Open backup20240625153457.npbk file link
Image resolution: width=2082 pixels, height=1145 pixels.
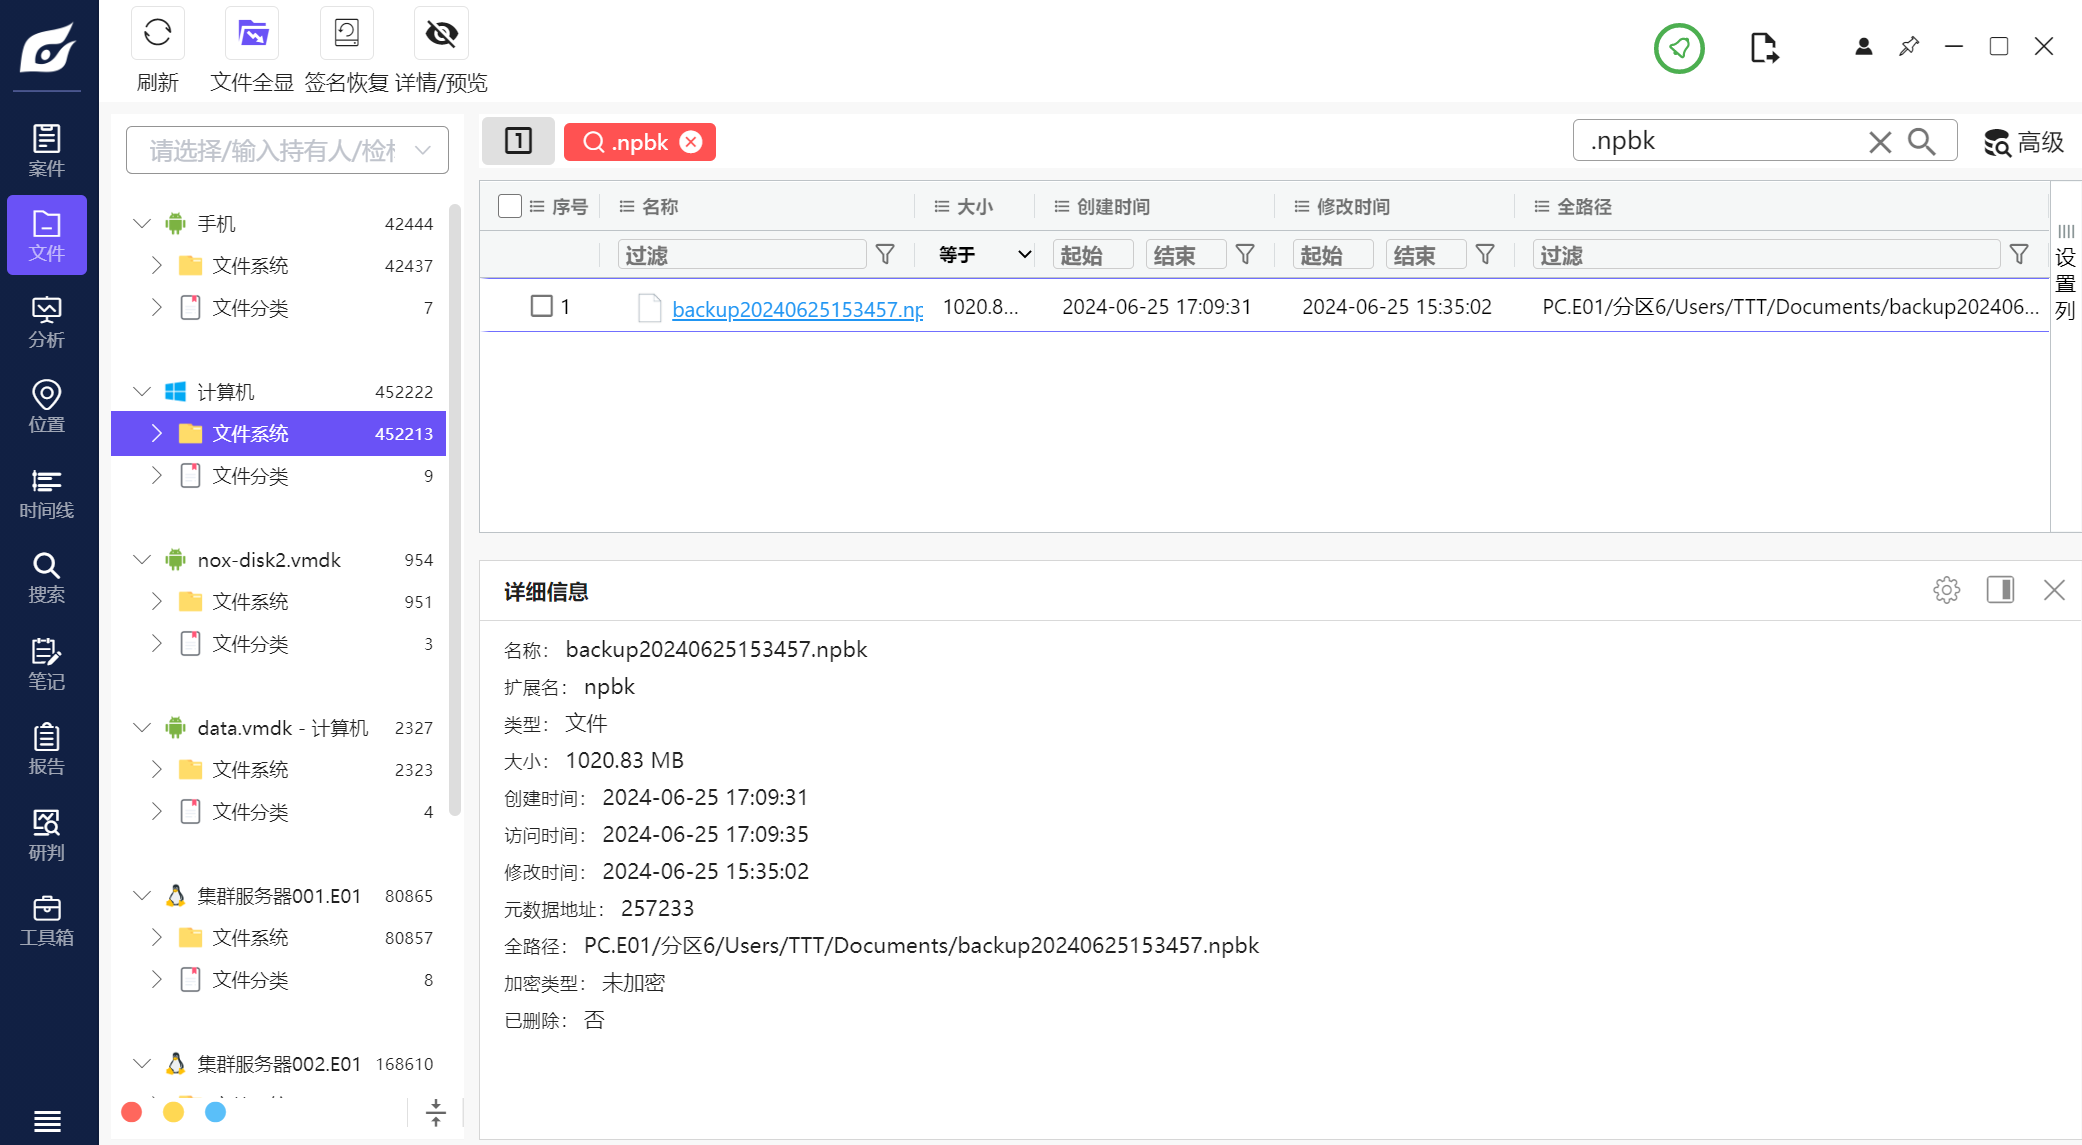[x=797, y=309]
